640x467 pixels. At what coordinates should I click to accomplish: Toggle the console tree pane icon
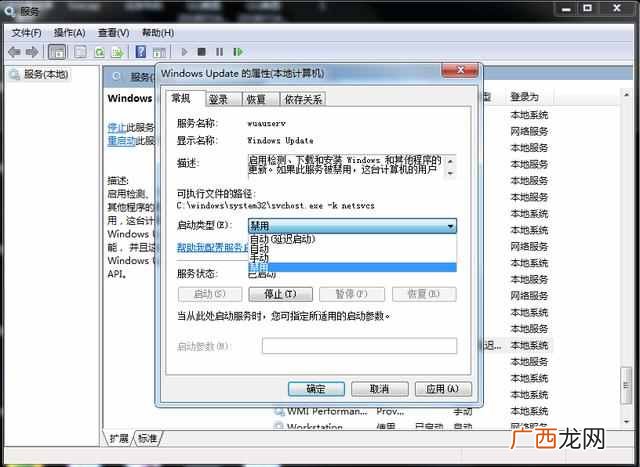tap(57, 52)
